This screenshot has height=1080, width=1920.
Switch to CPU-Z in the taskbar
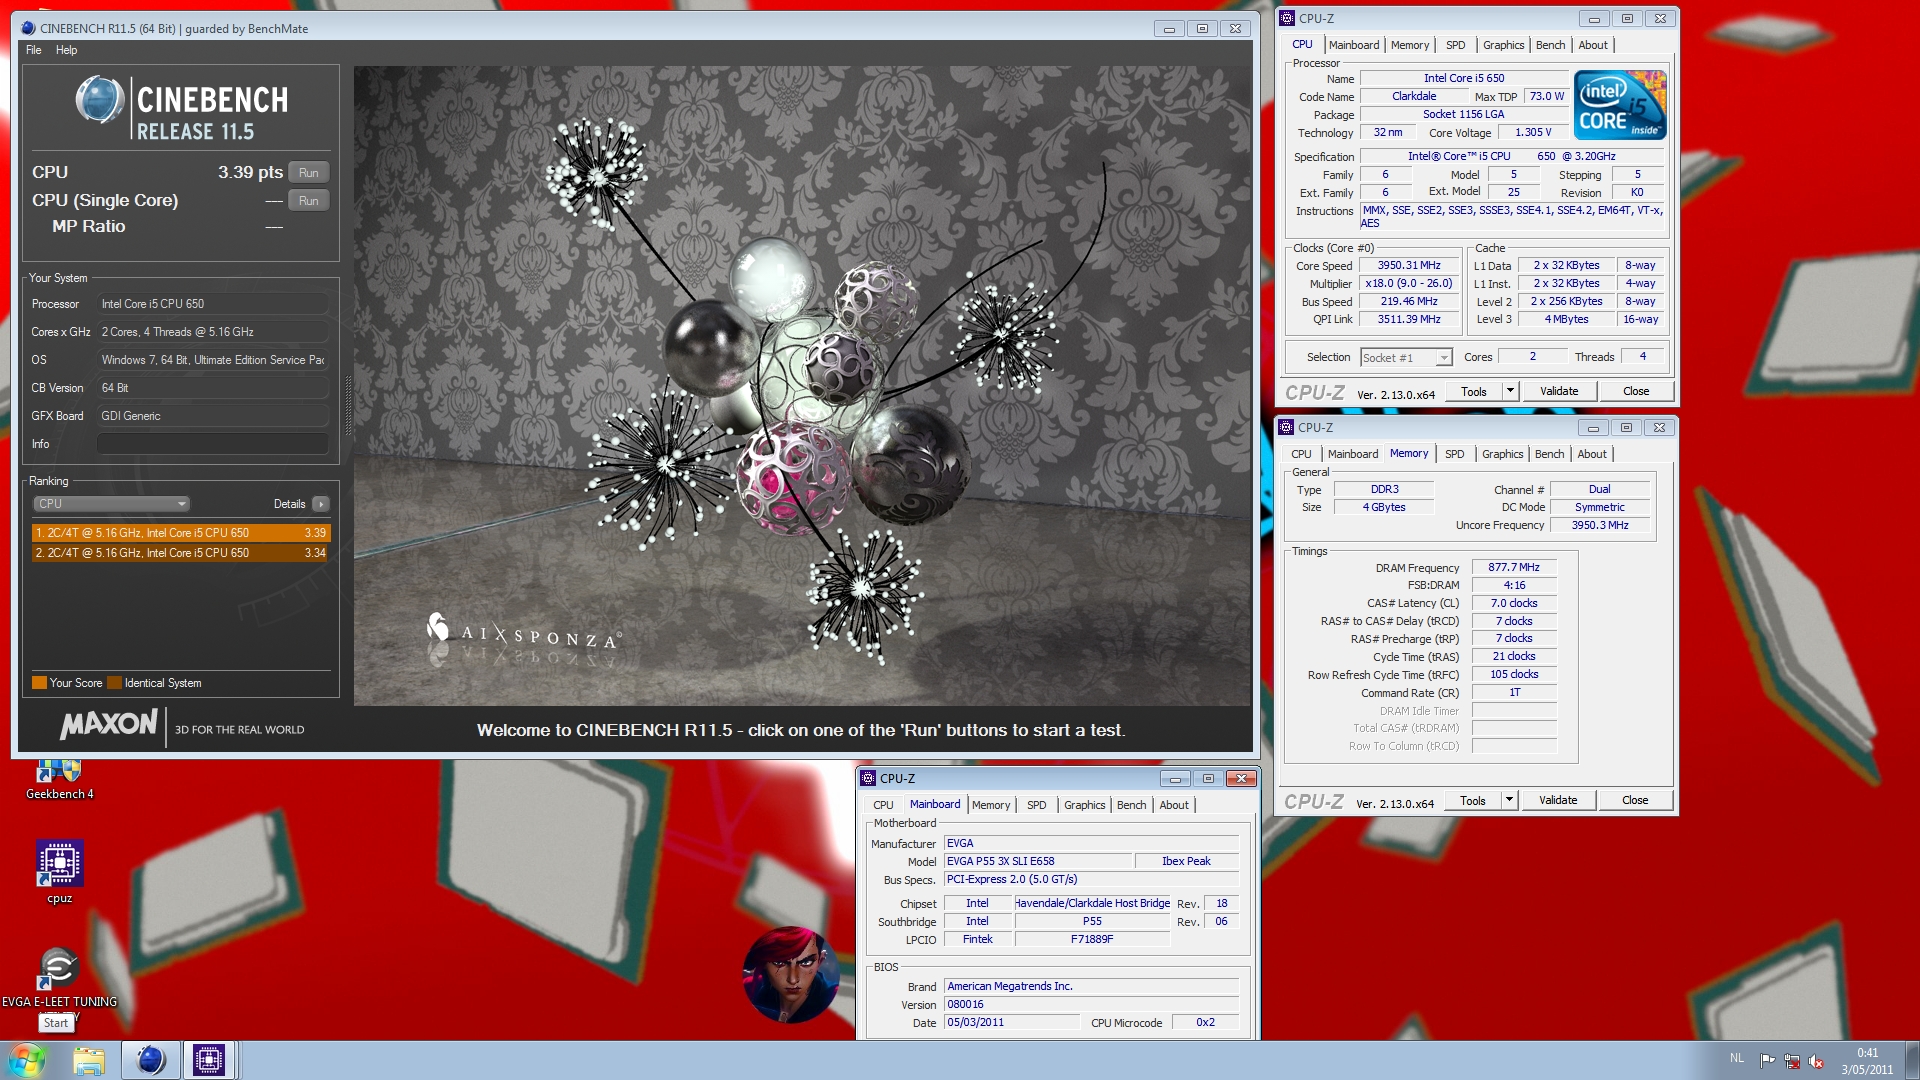[209, 1060]
